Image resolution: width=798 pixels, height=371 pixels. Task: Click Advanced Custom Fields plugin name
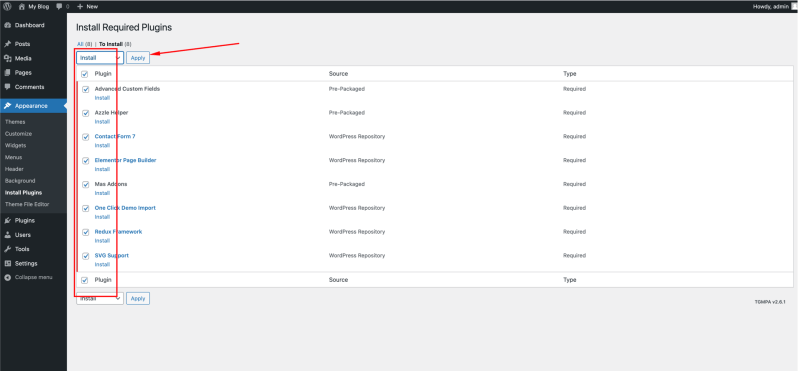coord(127,89)
